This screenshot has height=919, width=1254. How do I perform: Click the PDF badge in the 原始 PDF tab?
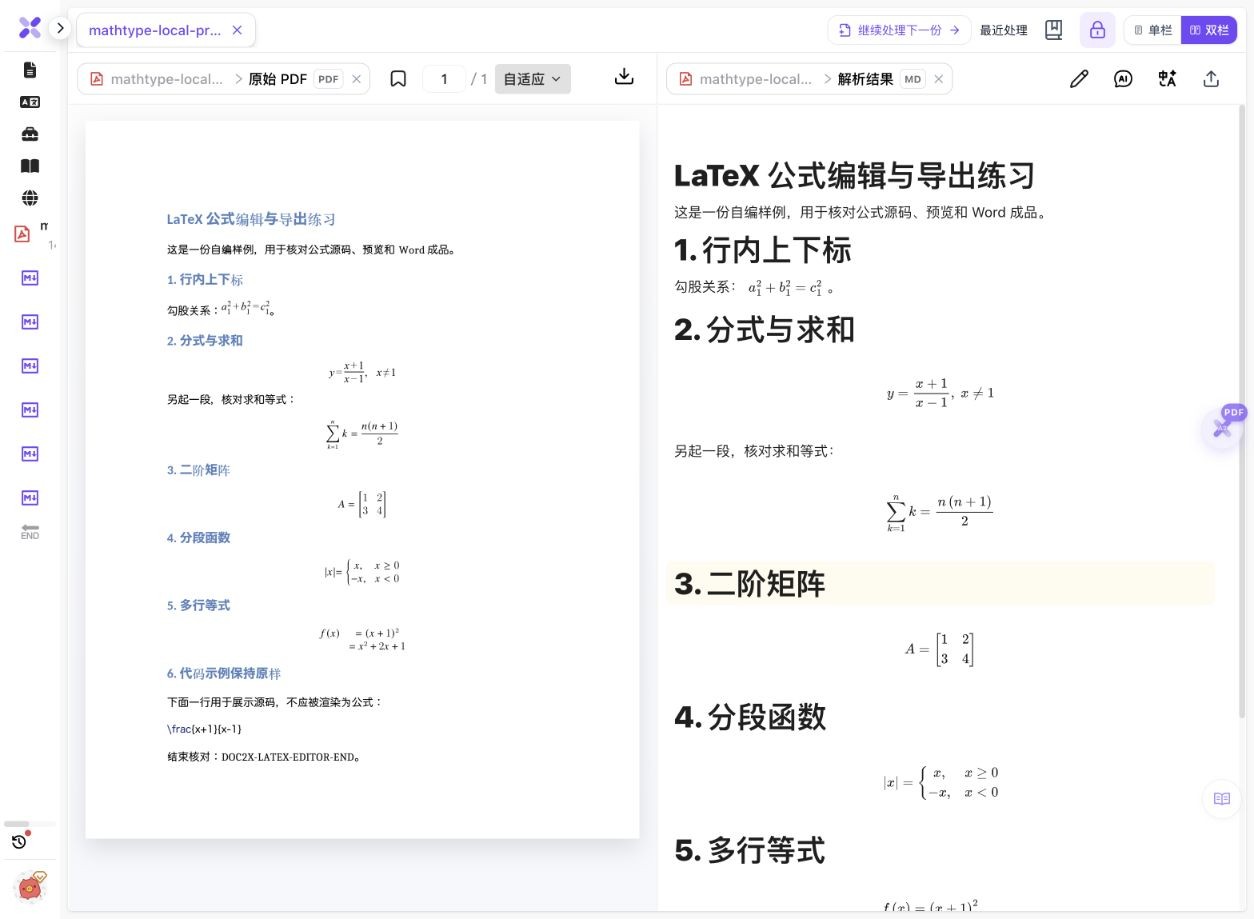click(328, 79)
